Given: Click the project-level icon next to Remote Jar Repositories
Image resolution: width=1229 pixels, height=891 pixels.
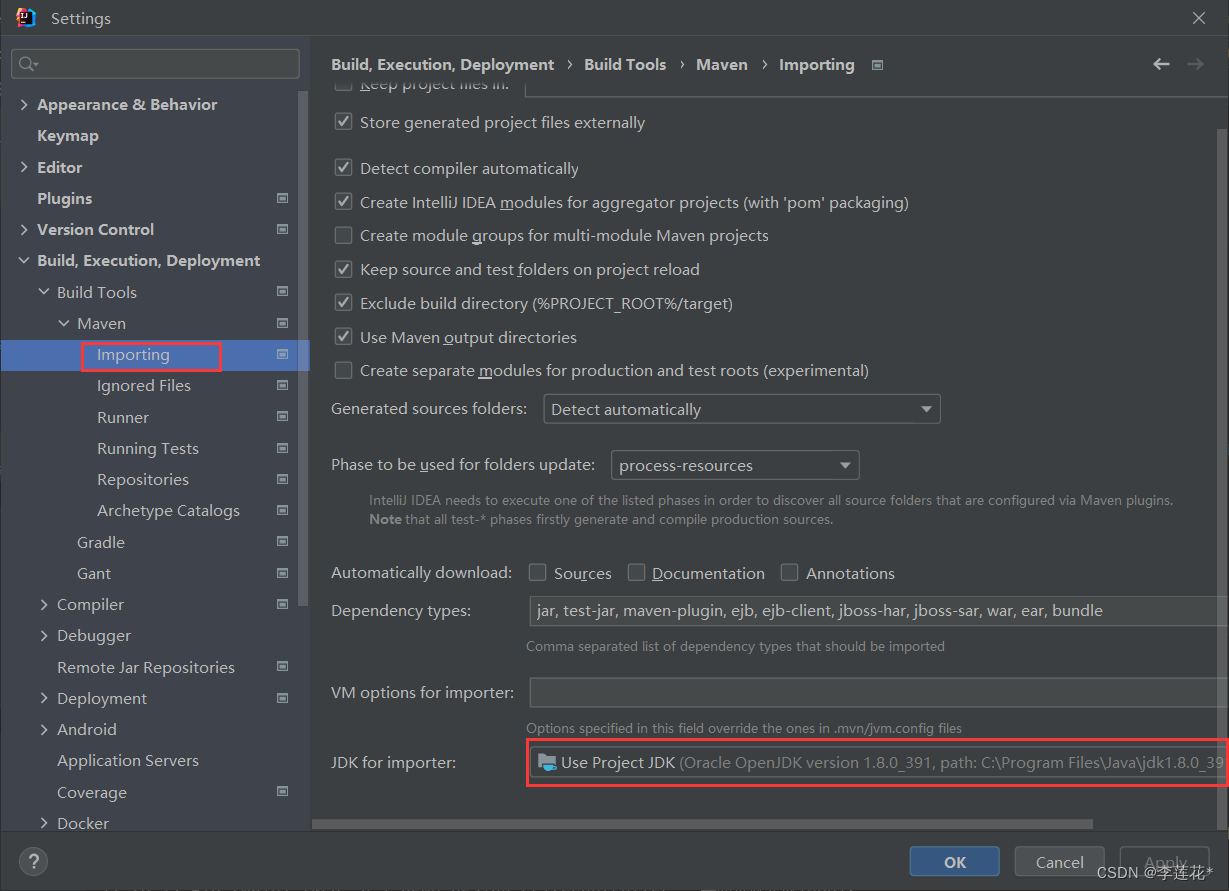Looking at the screenshot, I should coord(283,667).
